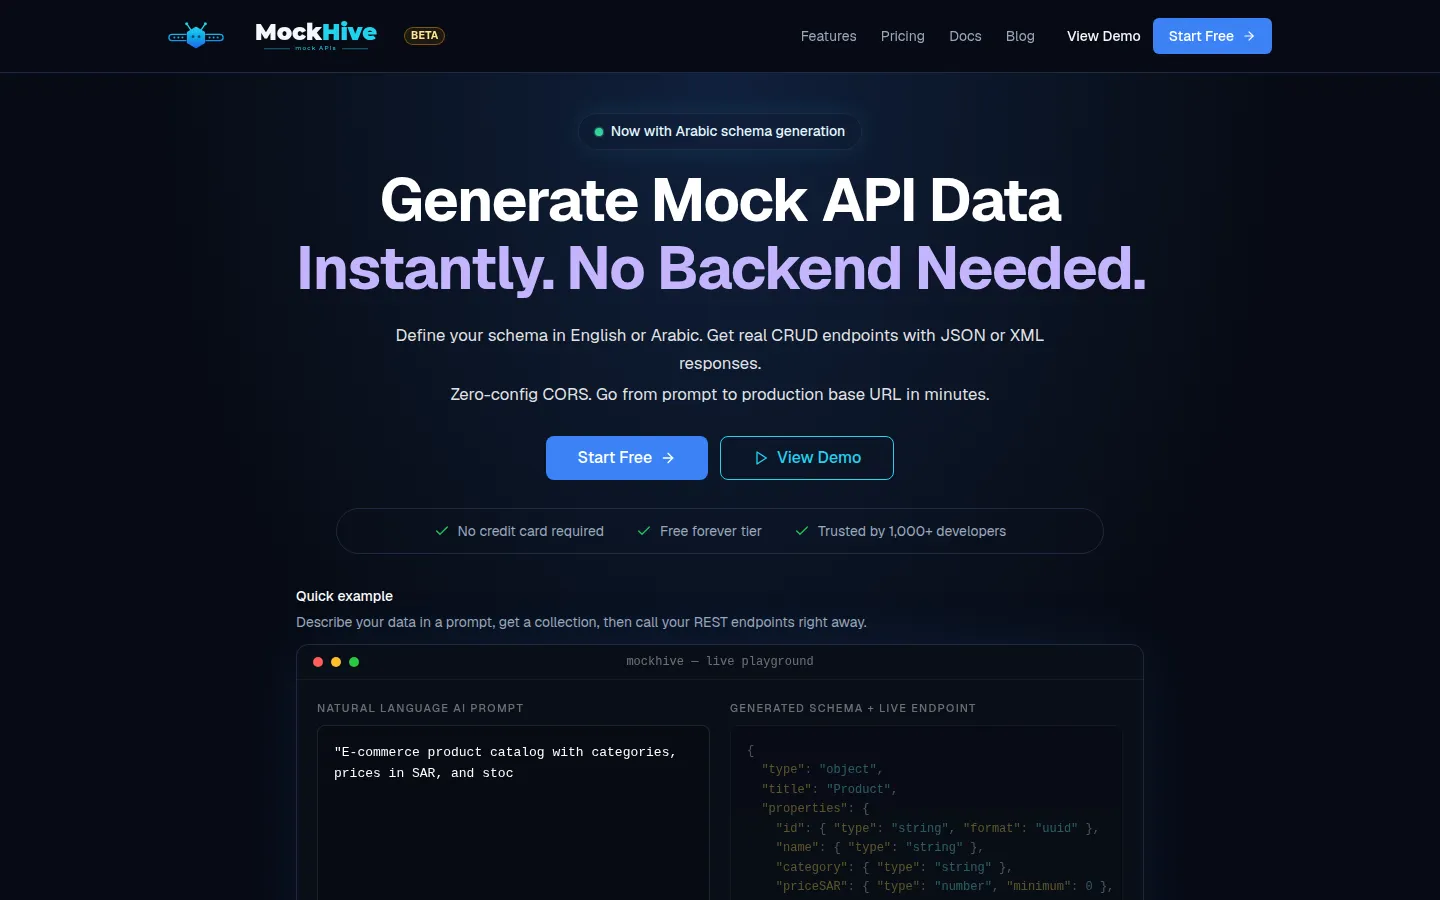This screenshot has width=1440, height=900.
Task: Click the "mockhive — live playground" title
Action: pos(720,661)
